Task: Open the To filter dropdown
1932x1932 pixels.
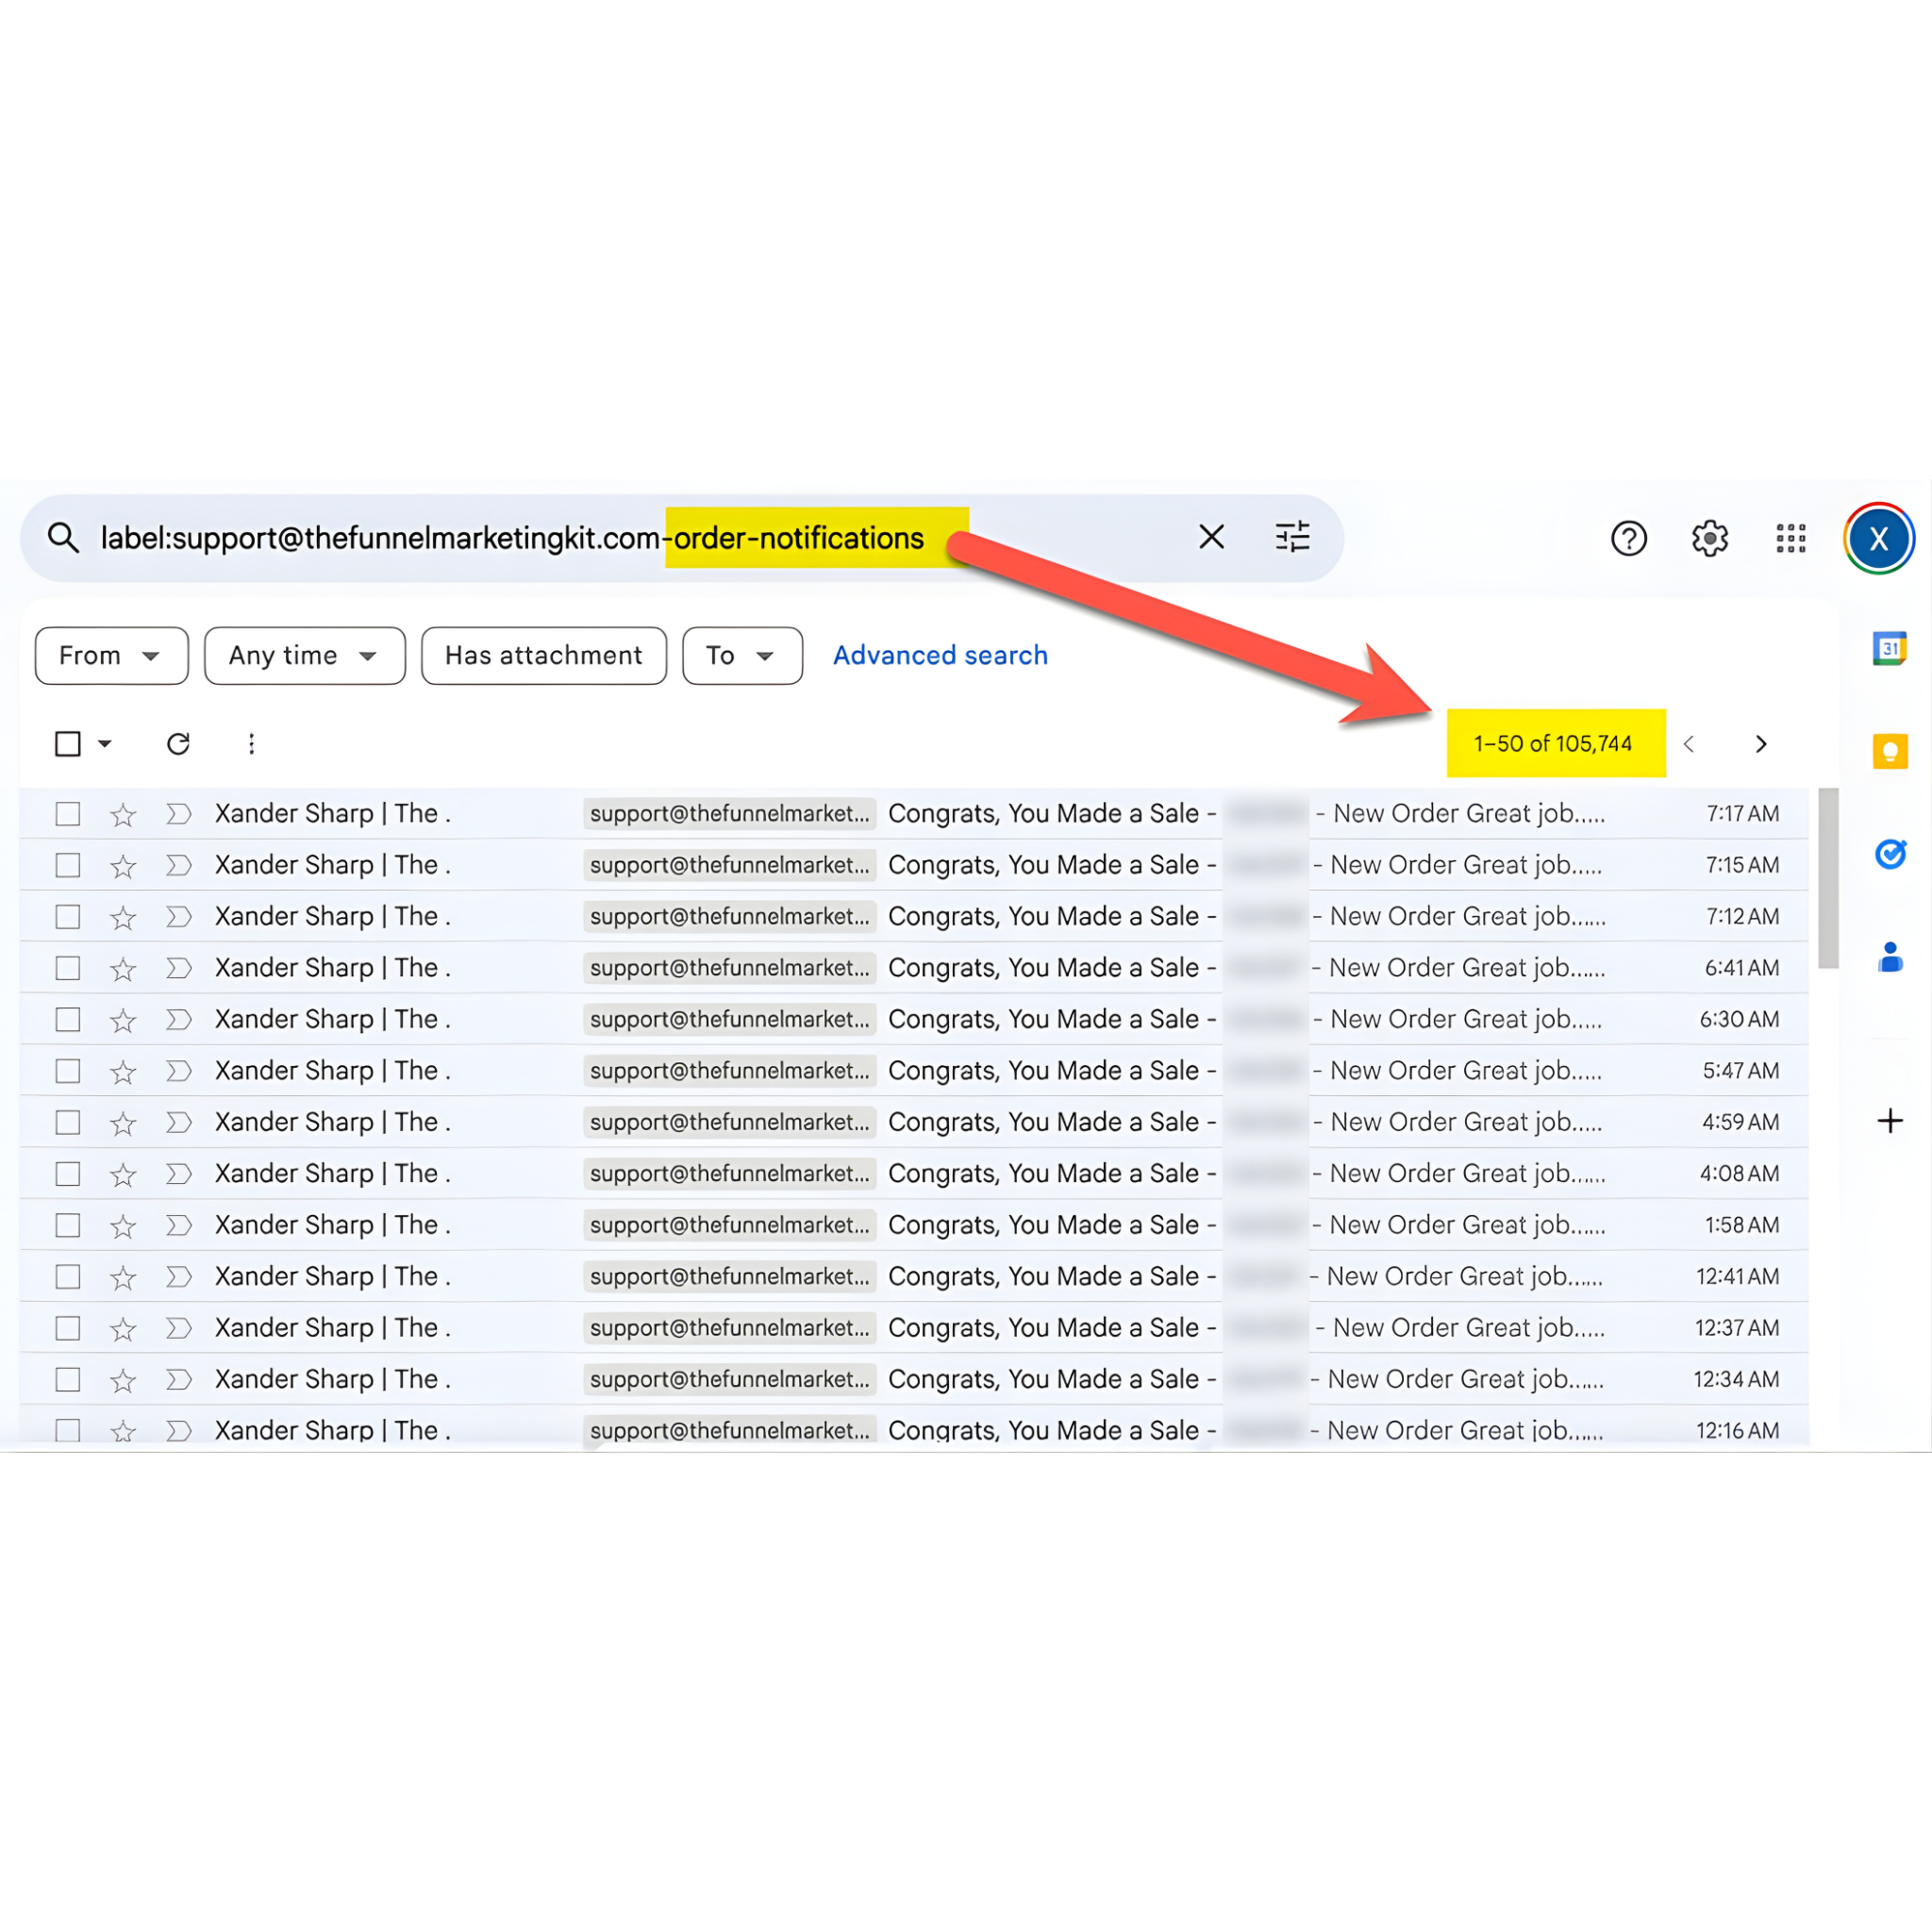Action: [x=741, y=656]
